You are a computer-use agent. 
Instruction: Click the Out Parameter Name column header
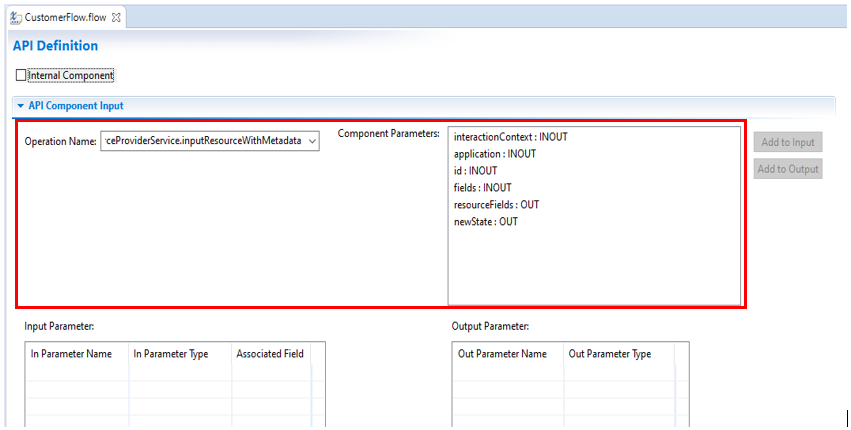502,354
